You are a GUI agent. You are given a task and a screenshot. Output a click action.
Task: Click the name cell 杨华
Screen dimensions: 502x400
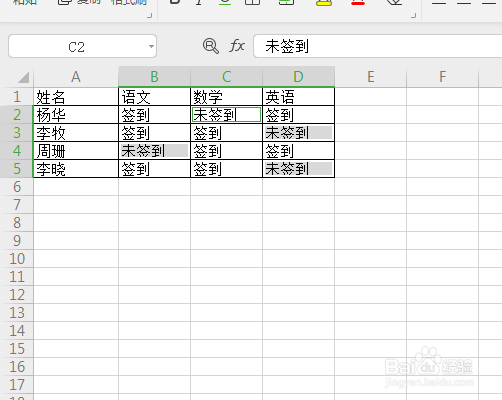pyautogui.click(x=76, y=115)
